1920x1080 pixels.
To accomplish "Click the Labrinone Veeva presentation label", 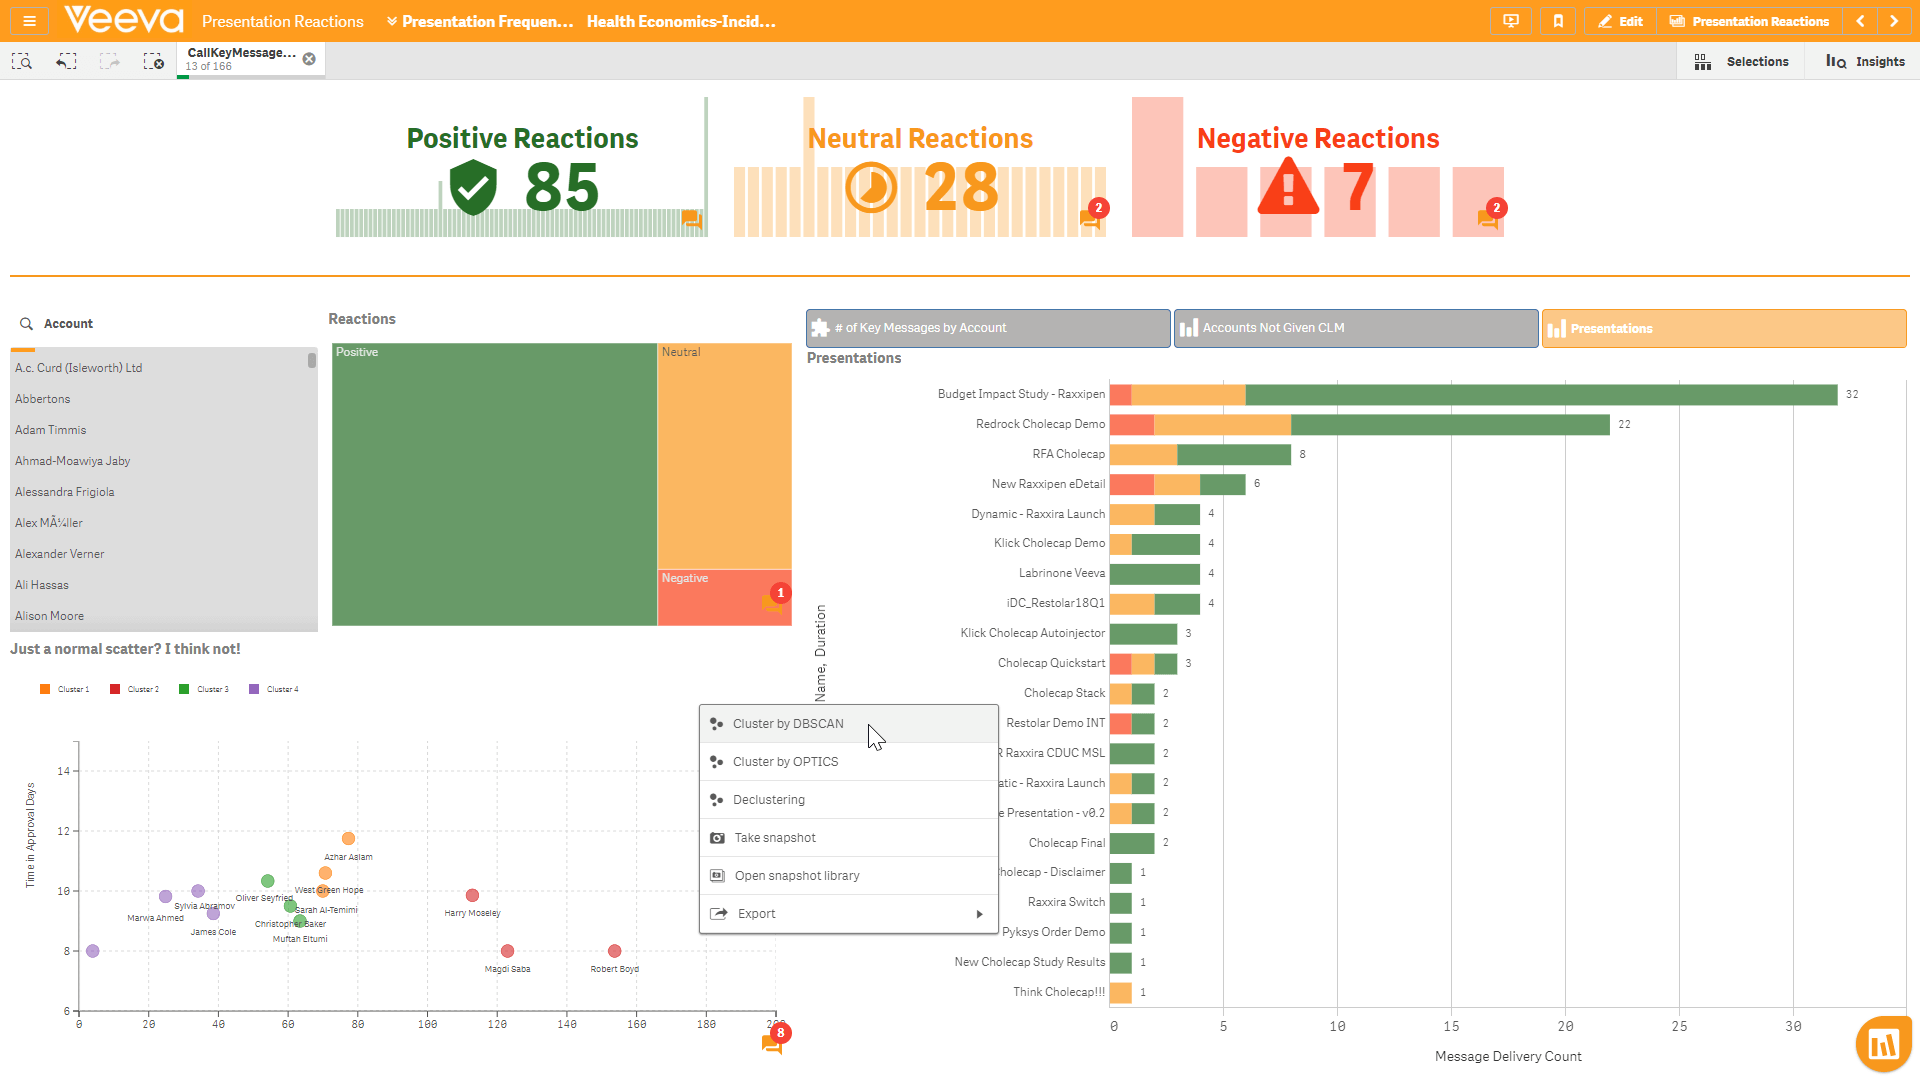I will pyautogui.click(x=1062, y=573).
